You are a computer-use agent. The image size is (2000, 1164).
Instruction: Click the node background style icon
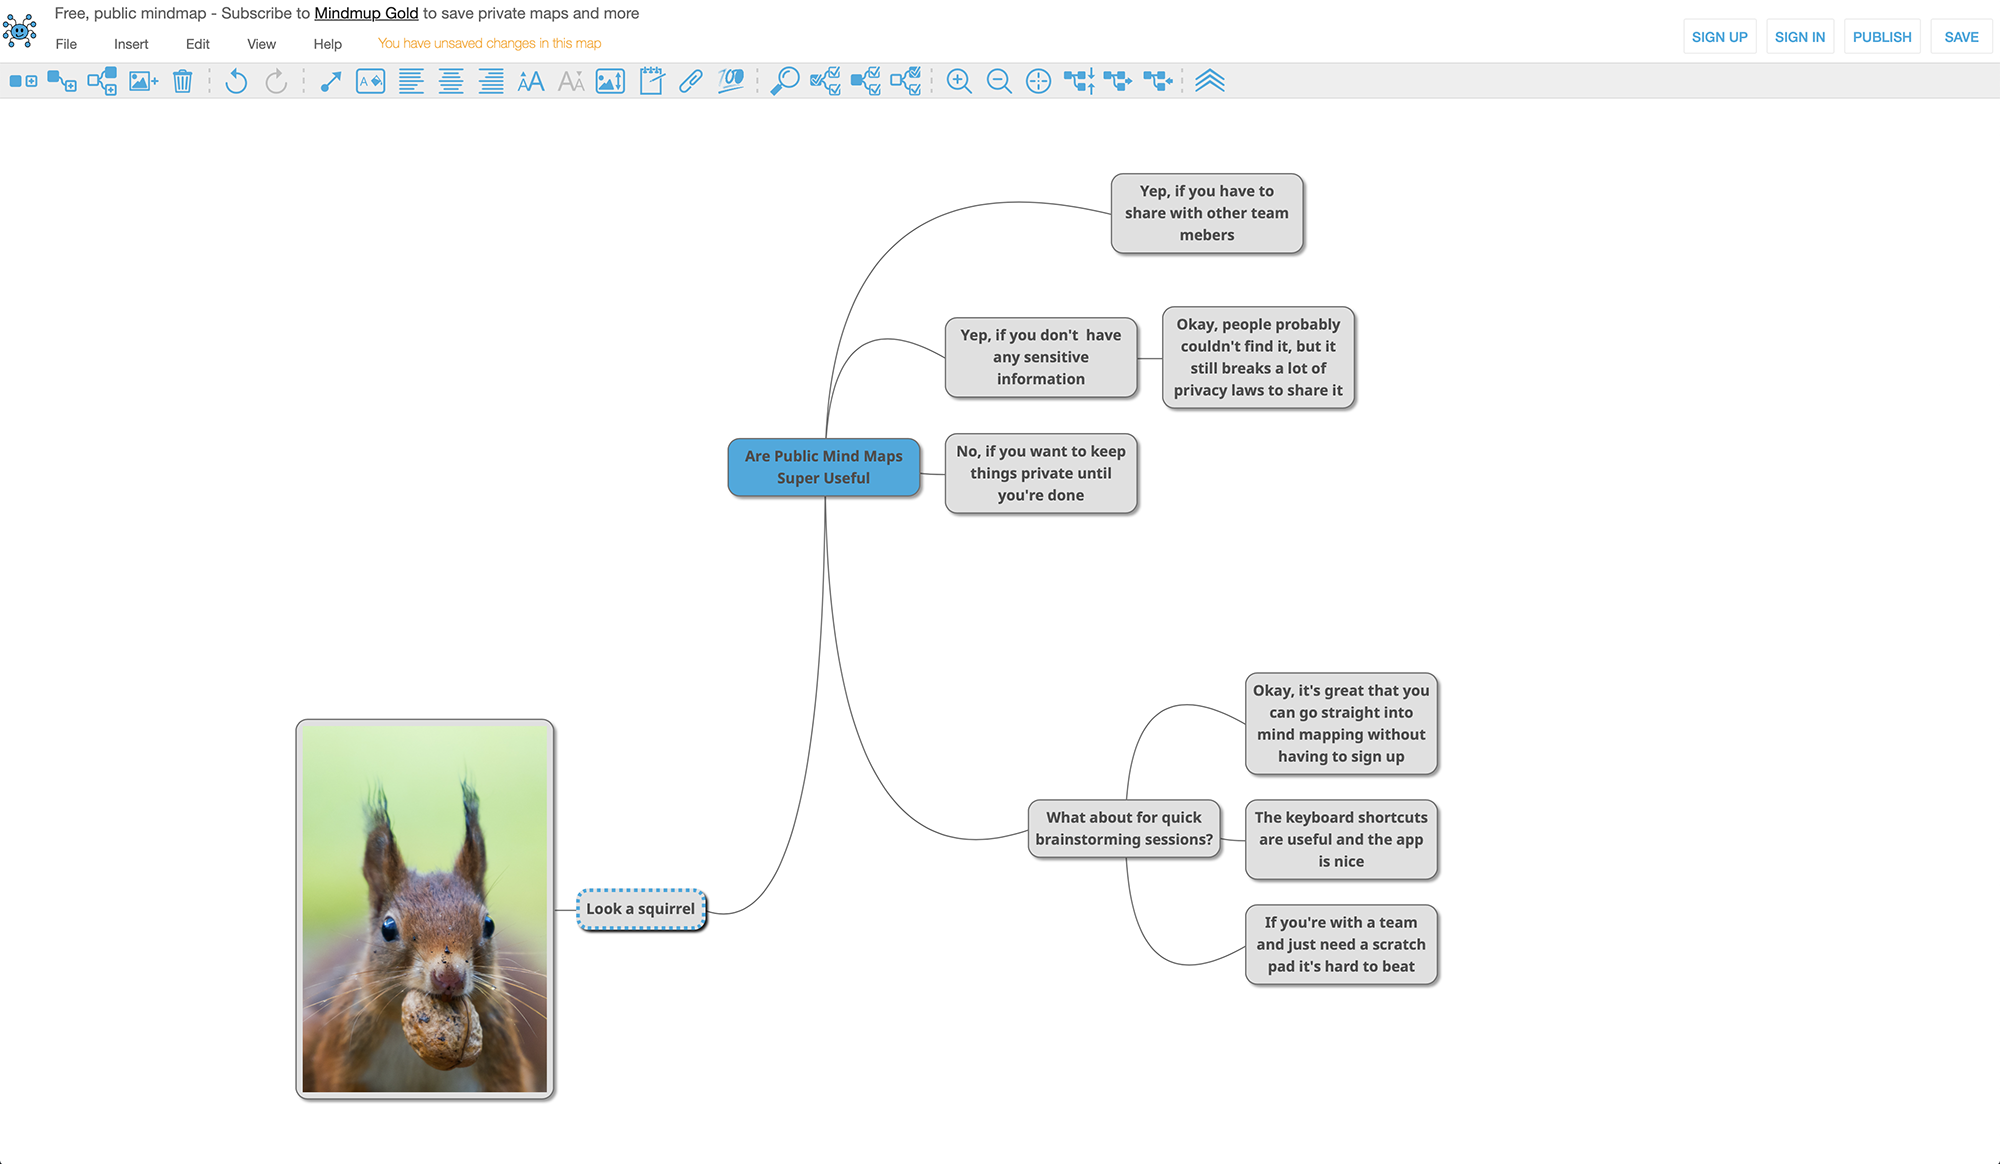tap(370, 81)
